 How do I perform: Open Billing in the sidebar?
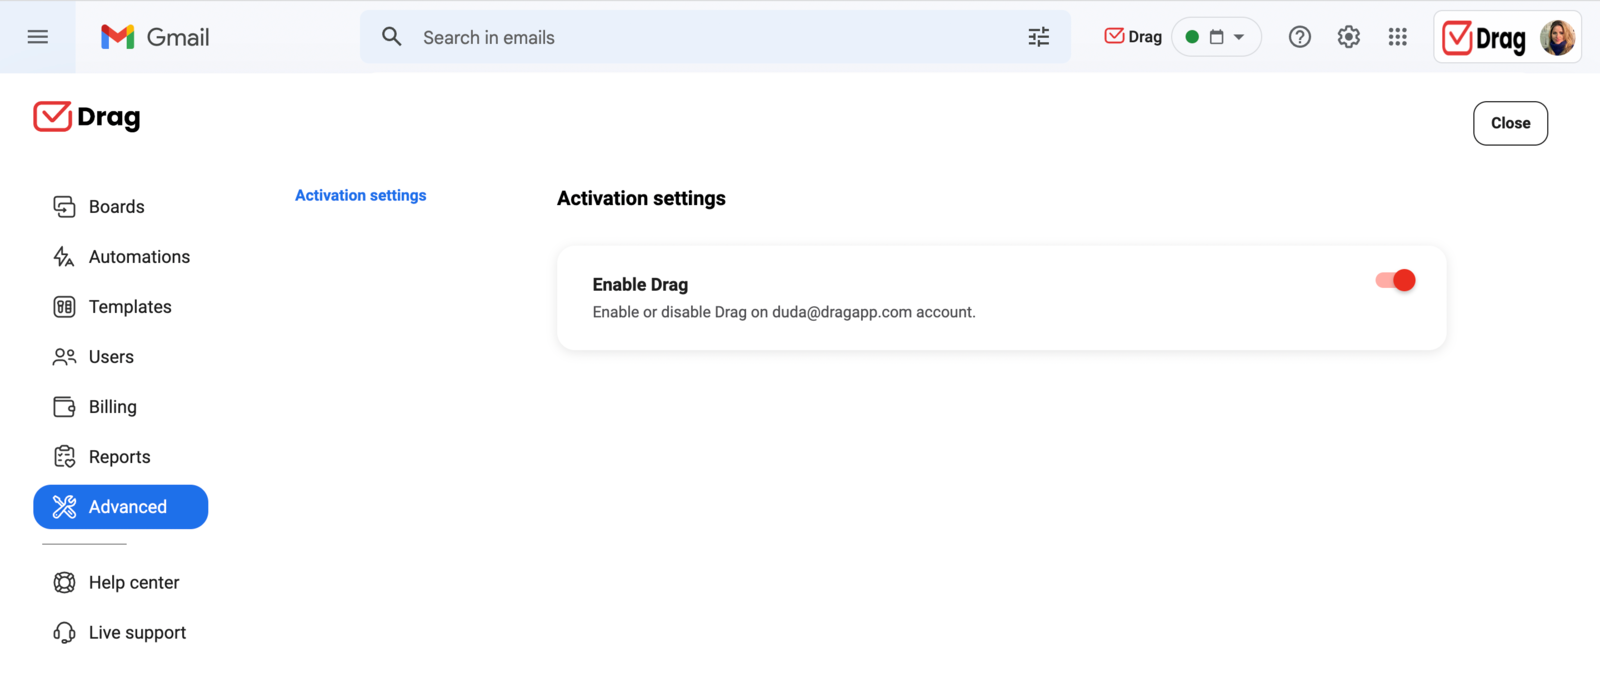95,407
